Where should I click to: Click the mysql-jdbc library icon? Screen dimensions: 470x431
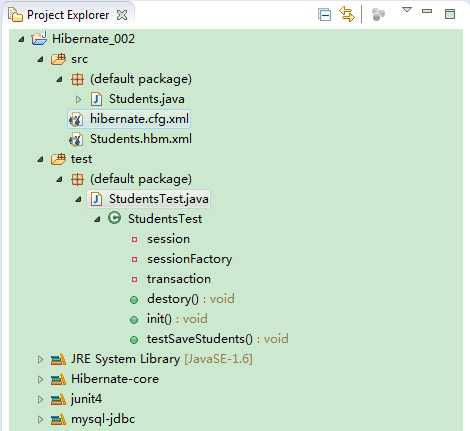pyautogui.click(x=58, y=419)
